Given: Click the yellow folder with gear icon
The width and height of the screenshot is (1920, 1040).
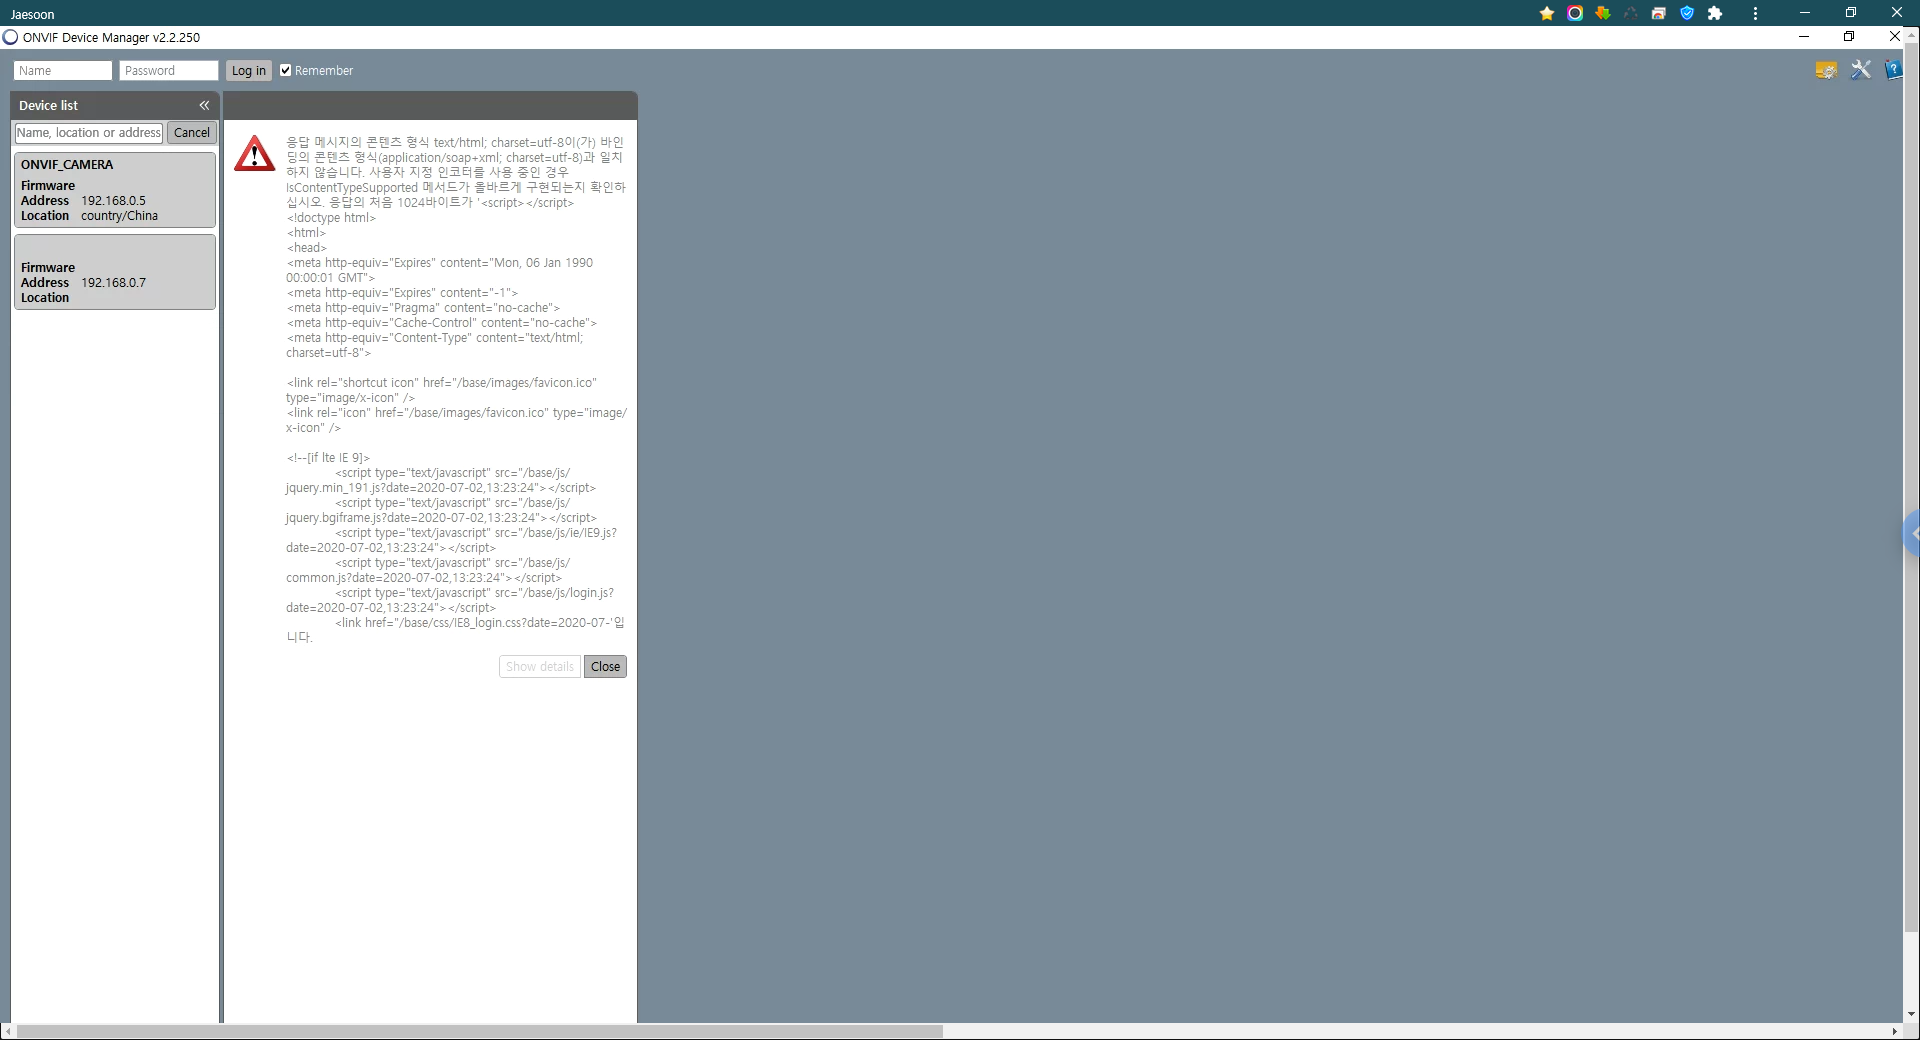Looking at the screenshot, I should click(x=1826, y=70).
